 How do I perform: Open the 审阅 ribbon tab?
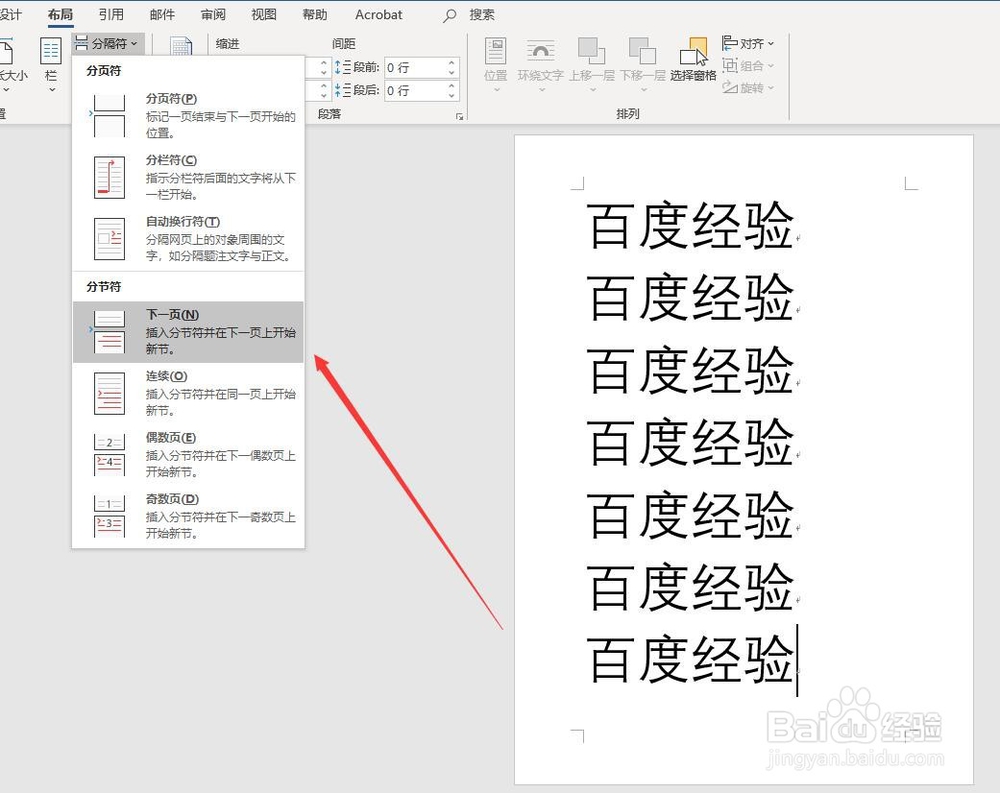pos(213,14)
